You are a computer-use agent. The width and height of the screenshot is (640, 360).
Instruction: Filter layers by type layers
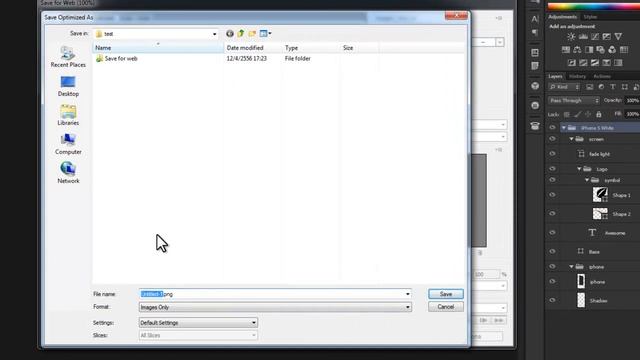pos(613,87)
